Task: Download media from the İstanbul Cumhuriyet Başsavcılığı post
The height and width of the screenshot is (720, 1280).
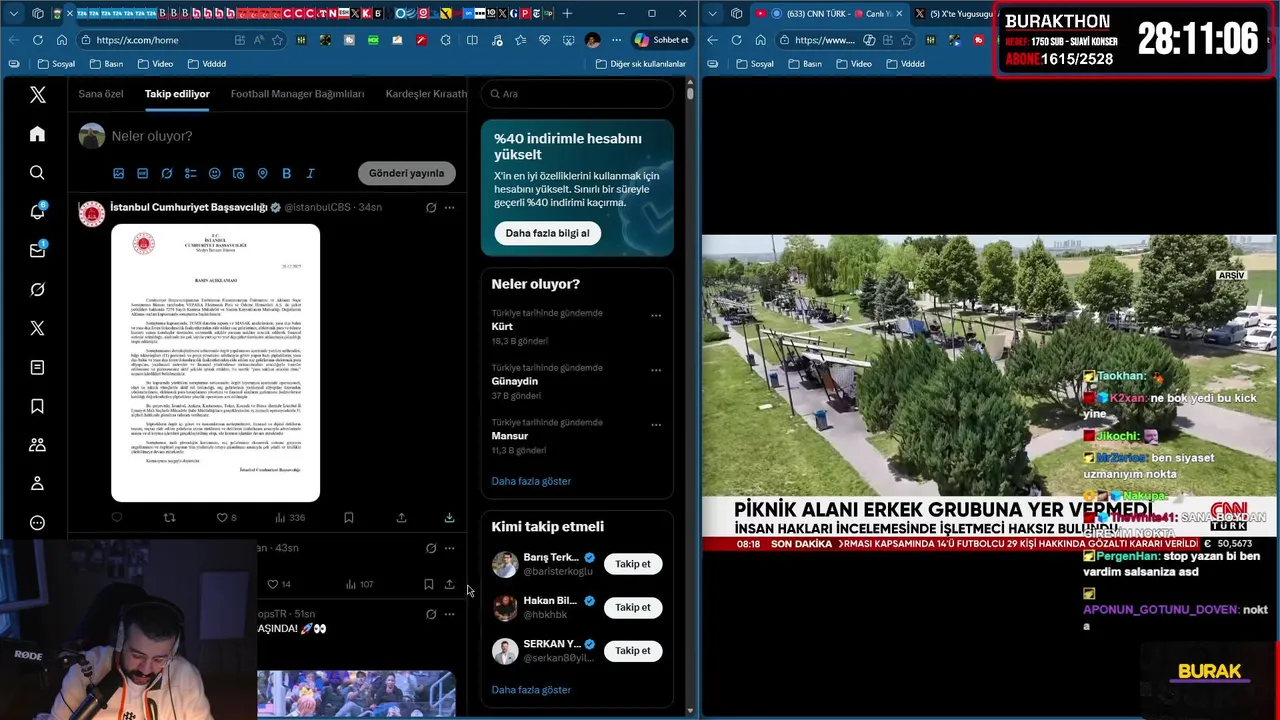Action: (449, 518)
